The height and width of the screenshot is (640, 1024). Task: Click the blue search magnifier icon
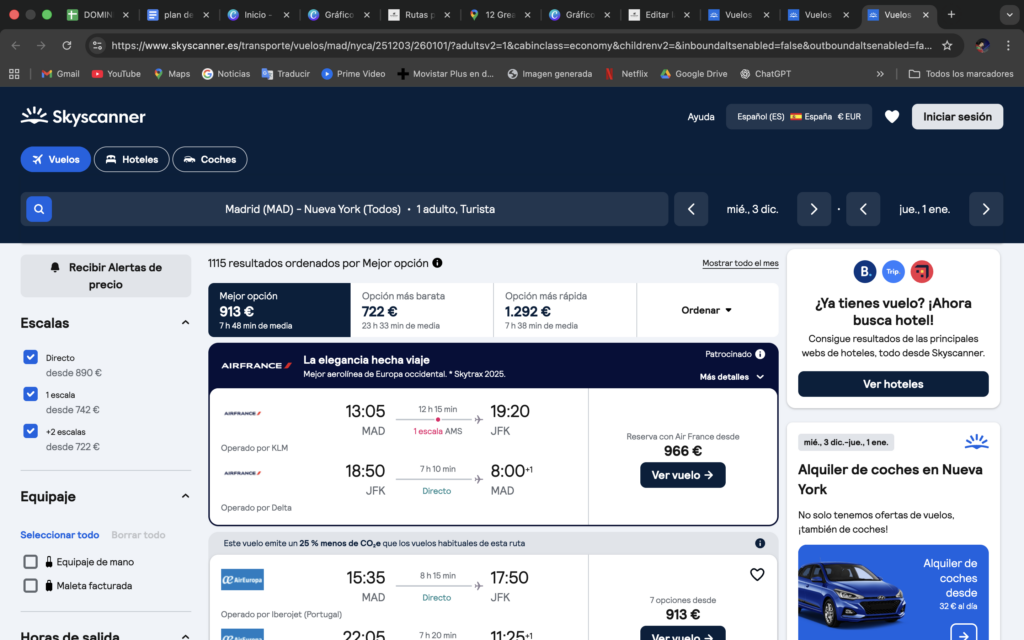coord(38,209)
